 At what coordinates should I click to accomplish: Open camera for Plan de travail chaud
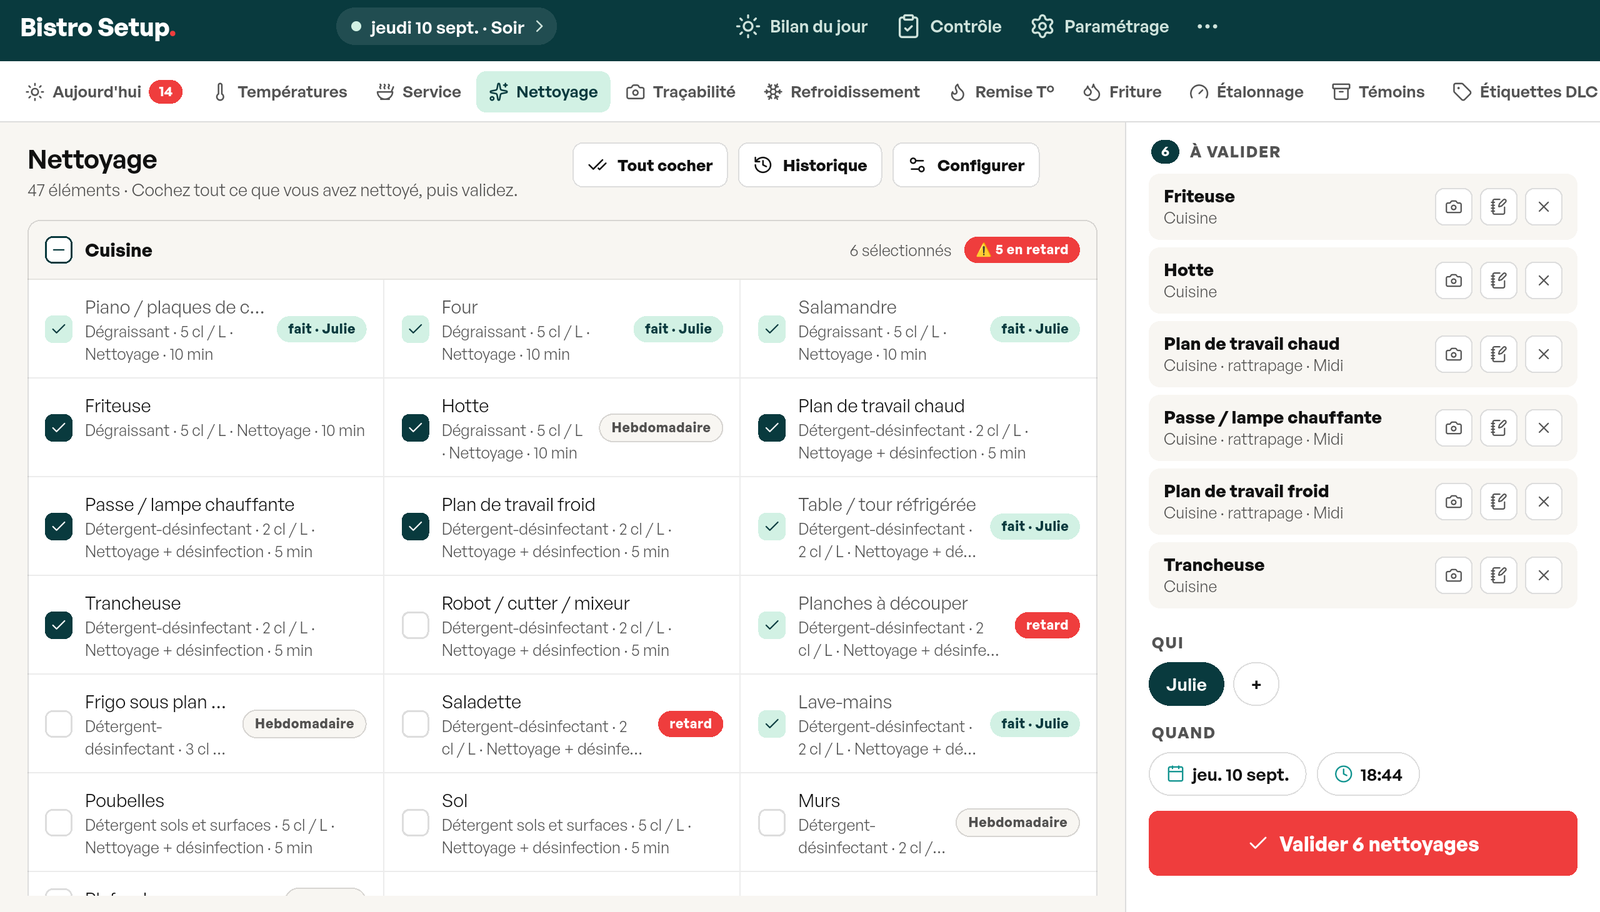[1454, 354]
